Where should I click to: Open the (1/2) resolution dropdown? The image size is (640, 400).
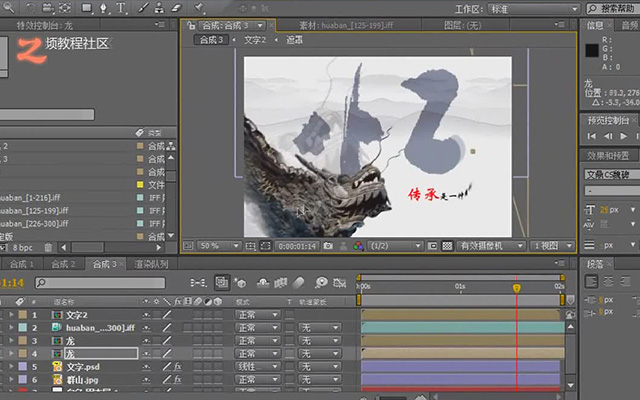point(395,246)
